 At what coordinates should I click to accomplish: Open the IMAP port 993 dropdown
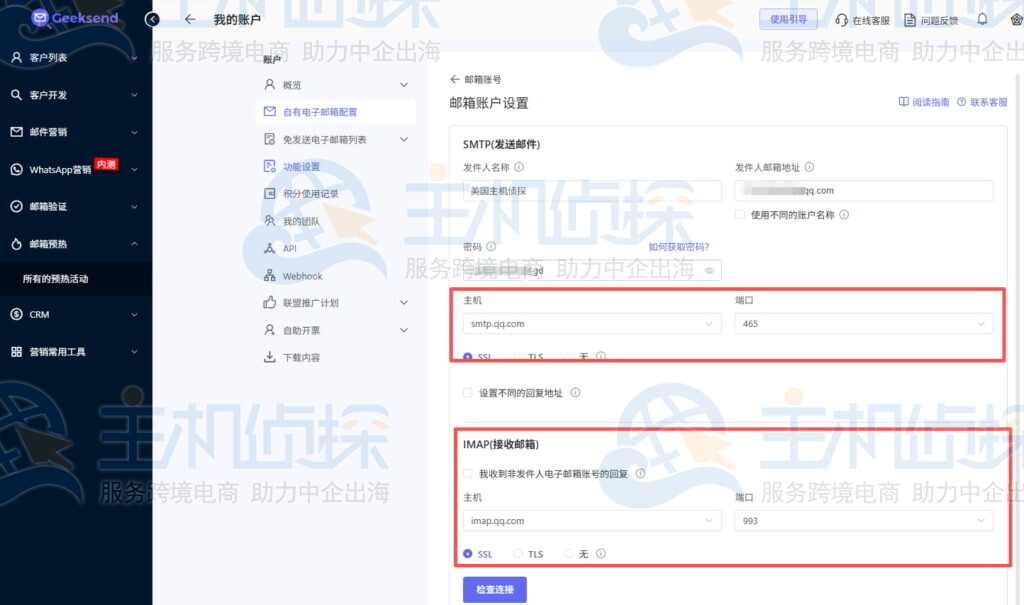click(x=864, y=520)
